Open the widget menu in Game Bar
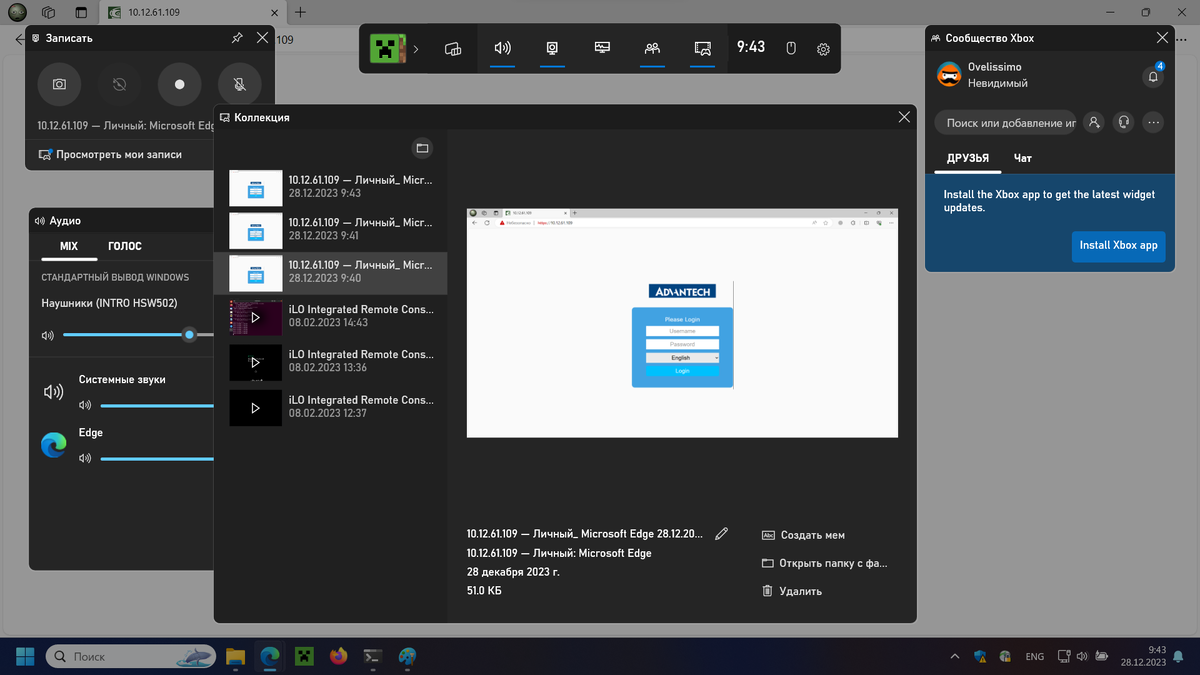The height and width of the screenshot is (675, 1200). pos(453,48)
